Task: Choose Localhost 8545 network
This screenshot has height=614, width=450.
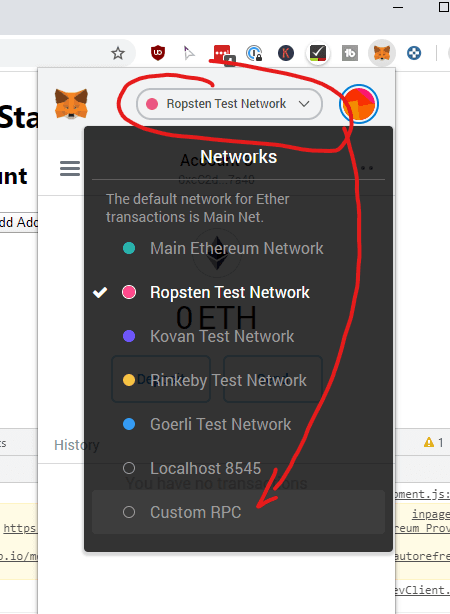Action: coord(238,468)
